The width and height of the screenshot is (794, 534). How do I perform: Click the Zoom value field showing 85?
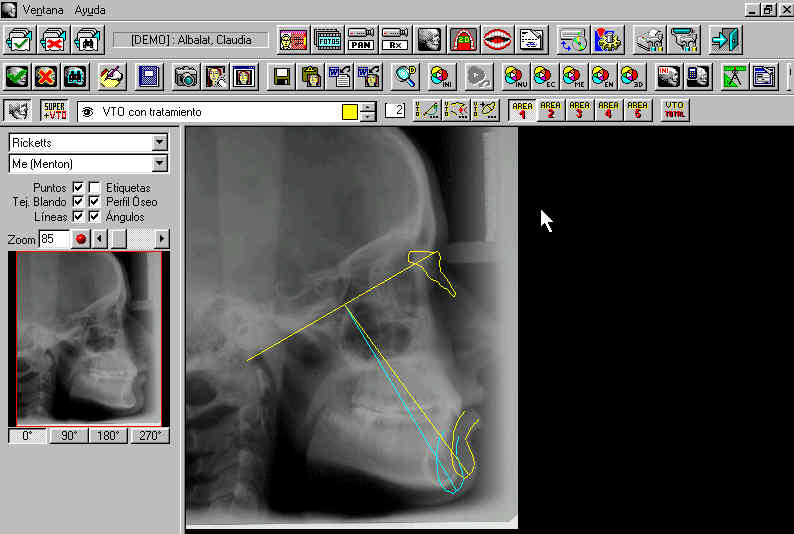tap(54, 239)
